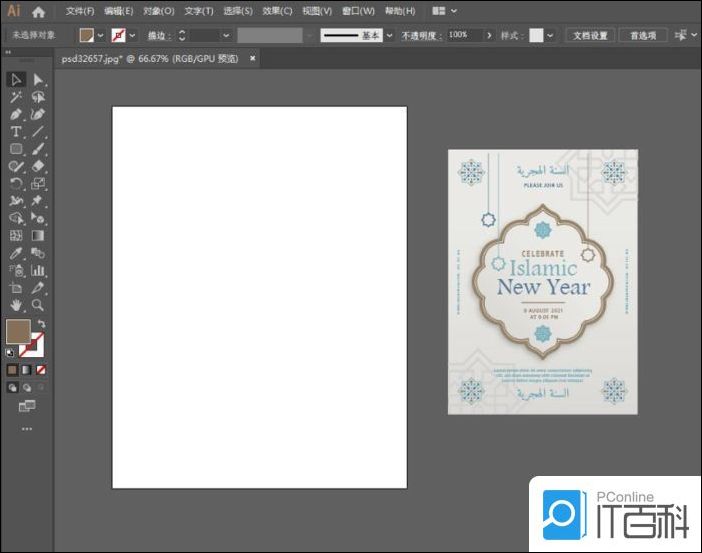Click the large brown fill color swatch

(x=18, y=332)
